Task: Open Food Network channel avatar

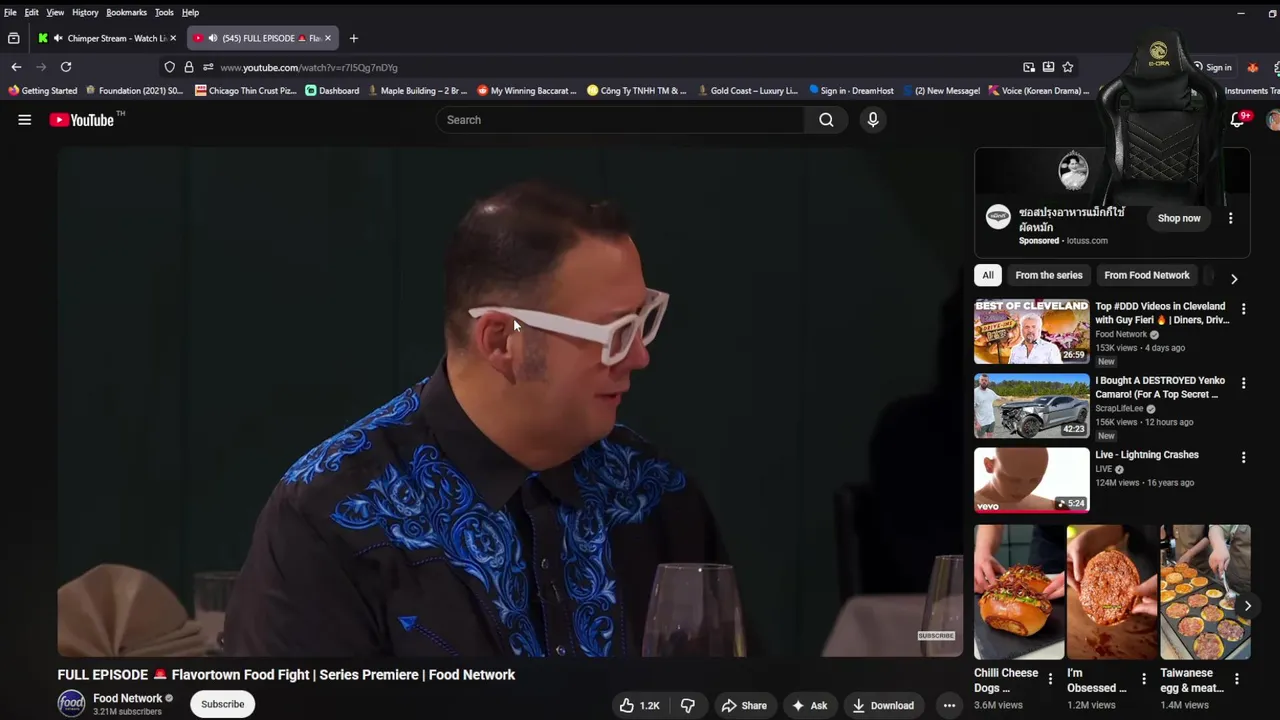Action: pyautogui.click(x=71, y=704)
